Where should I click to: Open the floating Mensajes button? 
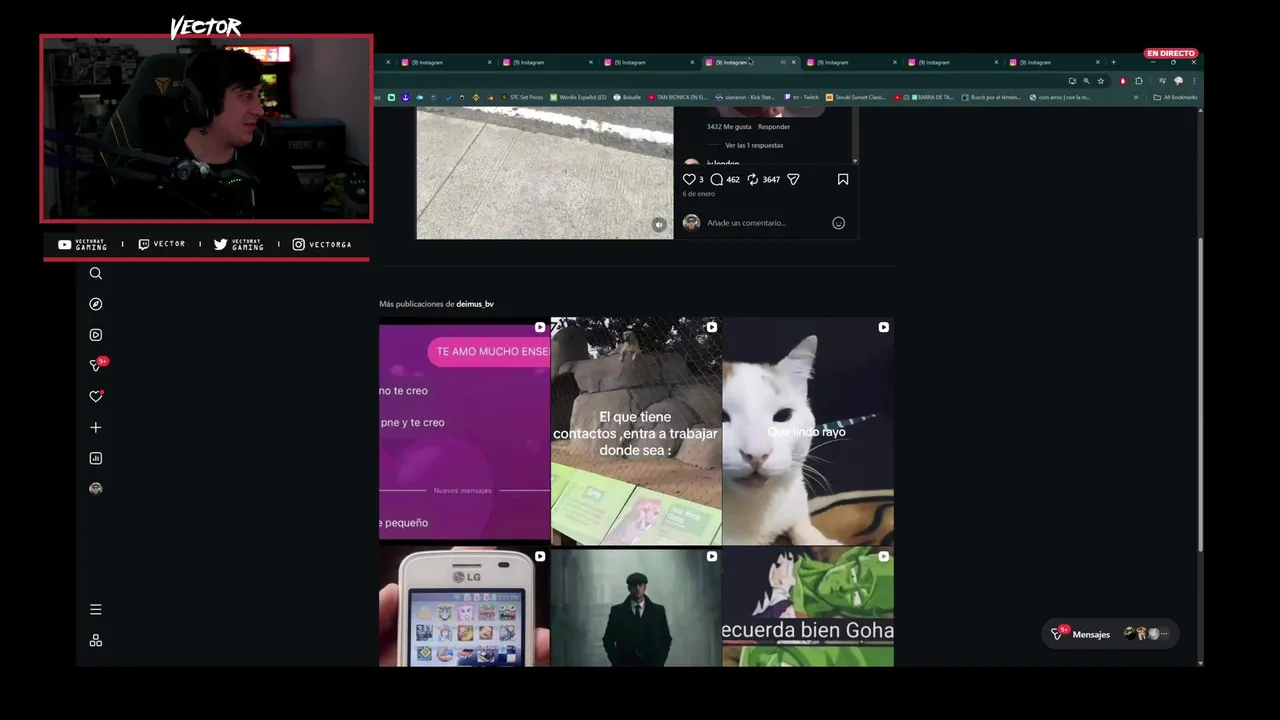(1109, 634)
